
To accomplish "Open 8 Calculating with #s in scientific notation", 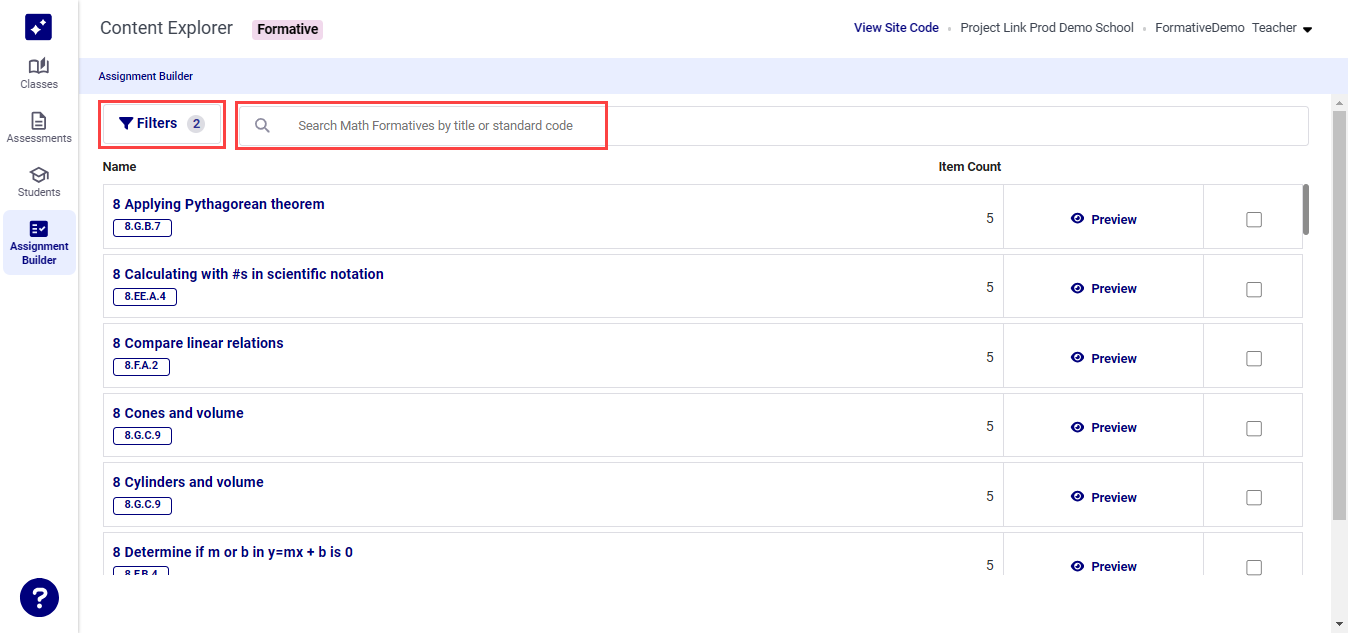I will [x=248, y=273].
